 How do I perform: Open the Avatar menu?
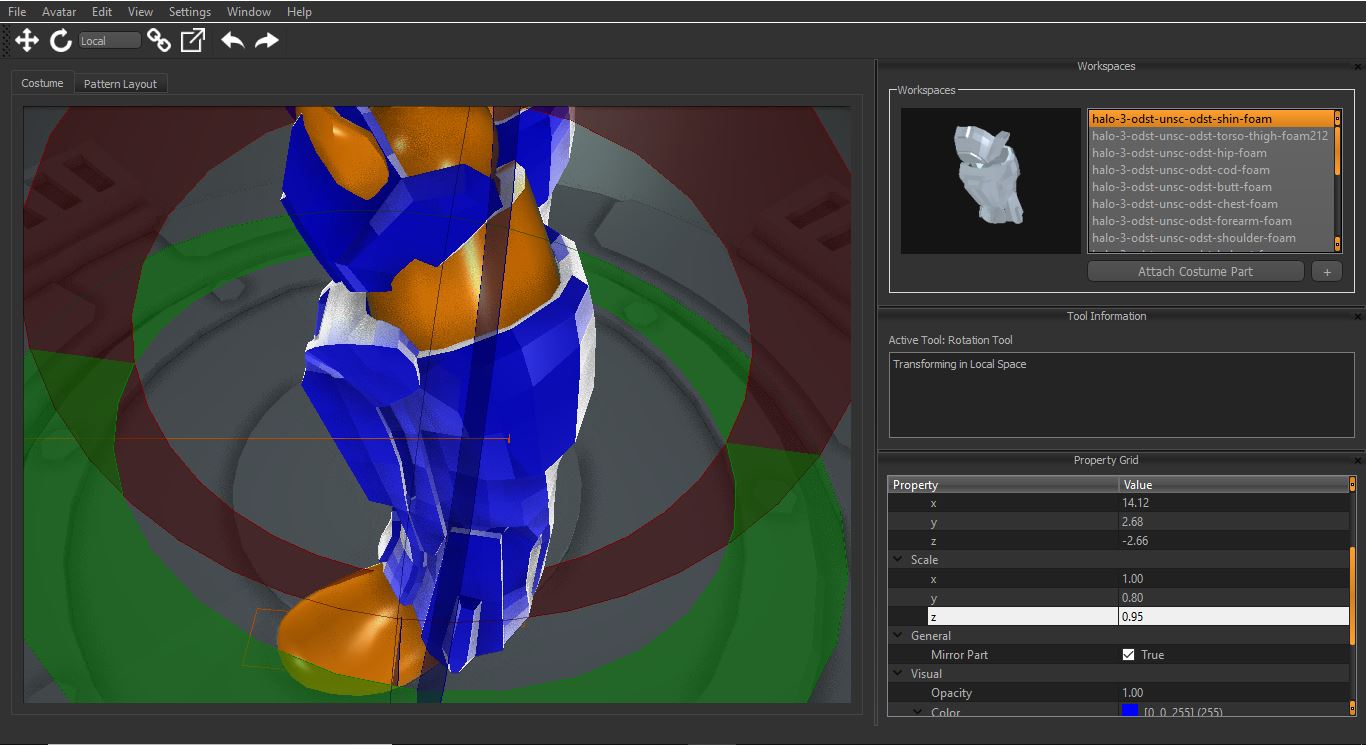[59, 12]
